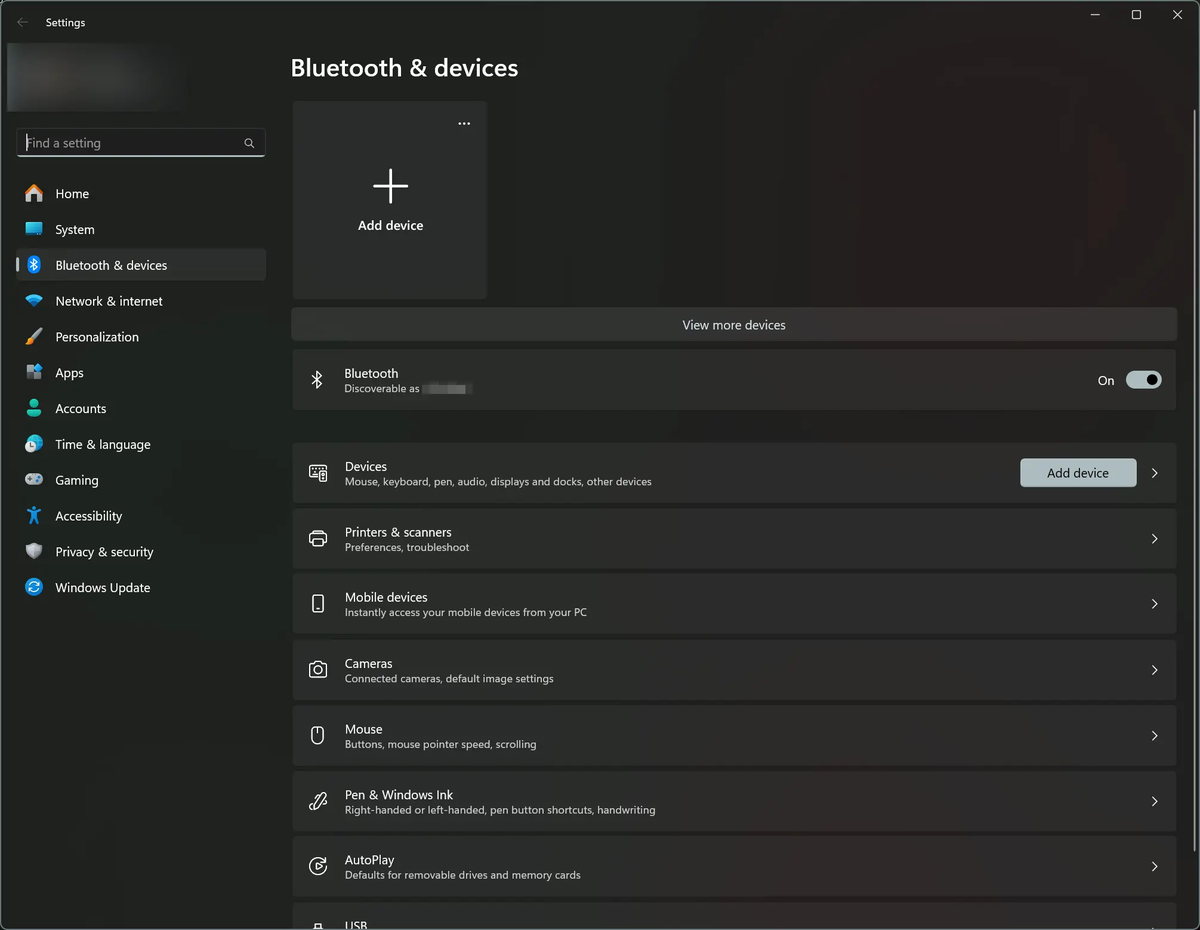Click the Privacy shield icon
Viewport: 1200px width, 930px height.
[34, 552]
